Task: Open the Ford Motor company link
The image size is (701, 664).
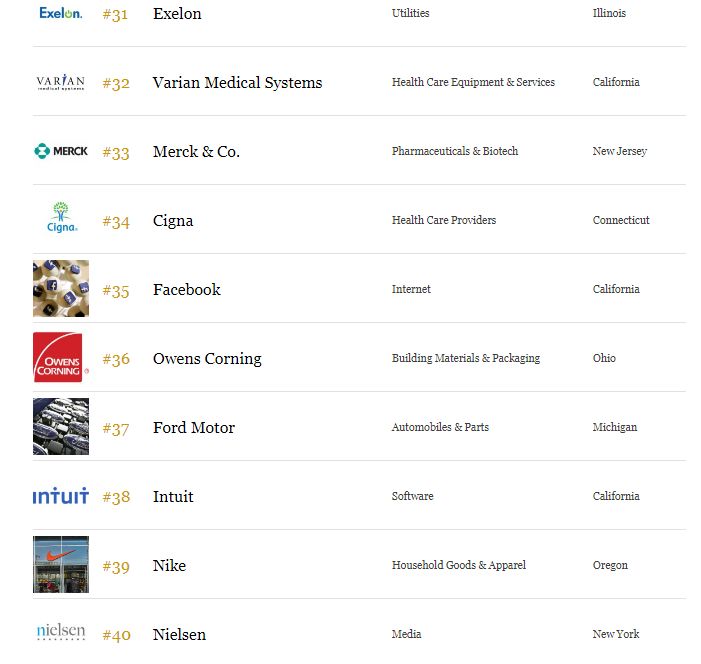Action: (194, 428)
